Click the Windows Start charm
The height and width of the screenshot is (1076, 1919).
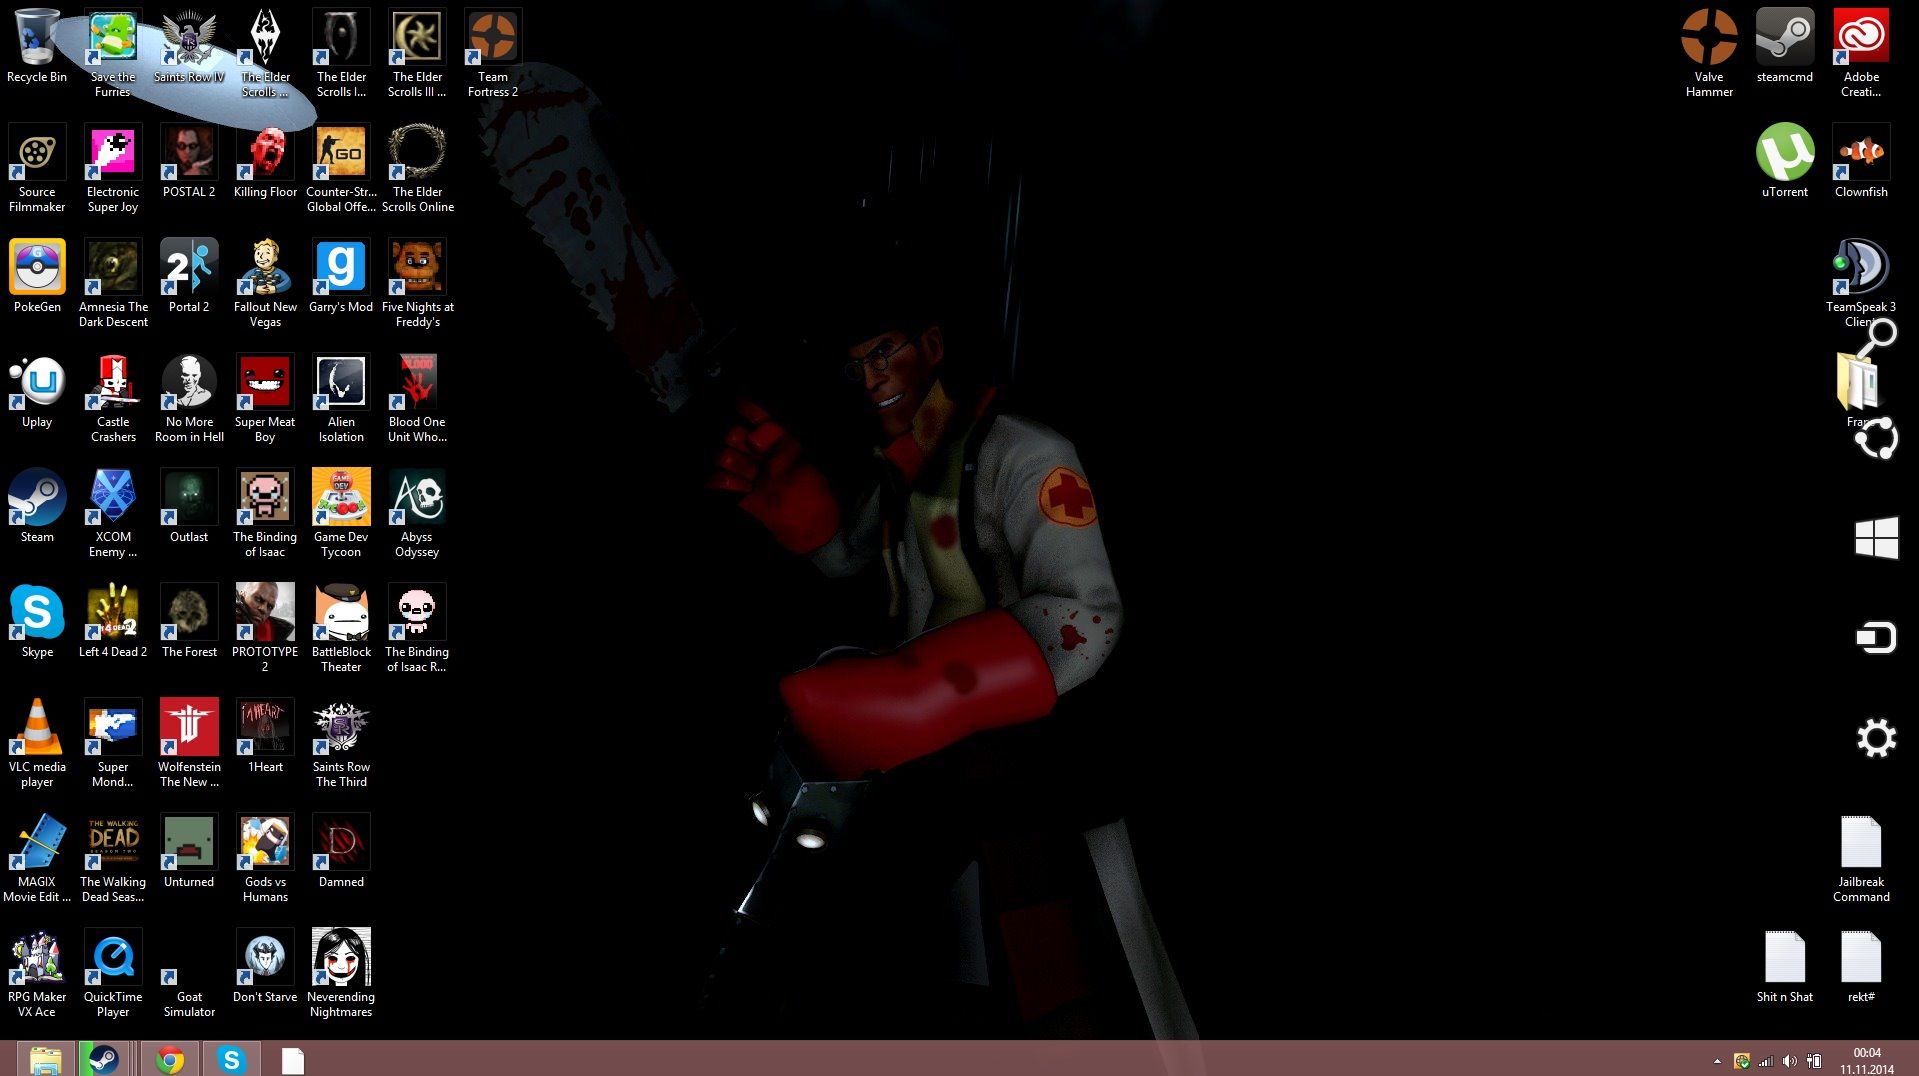point(1876,538)
